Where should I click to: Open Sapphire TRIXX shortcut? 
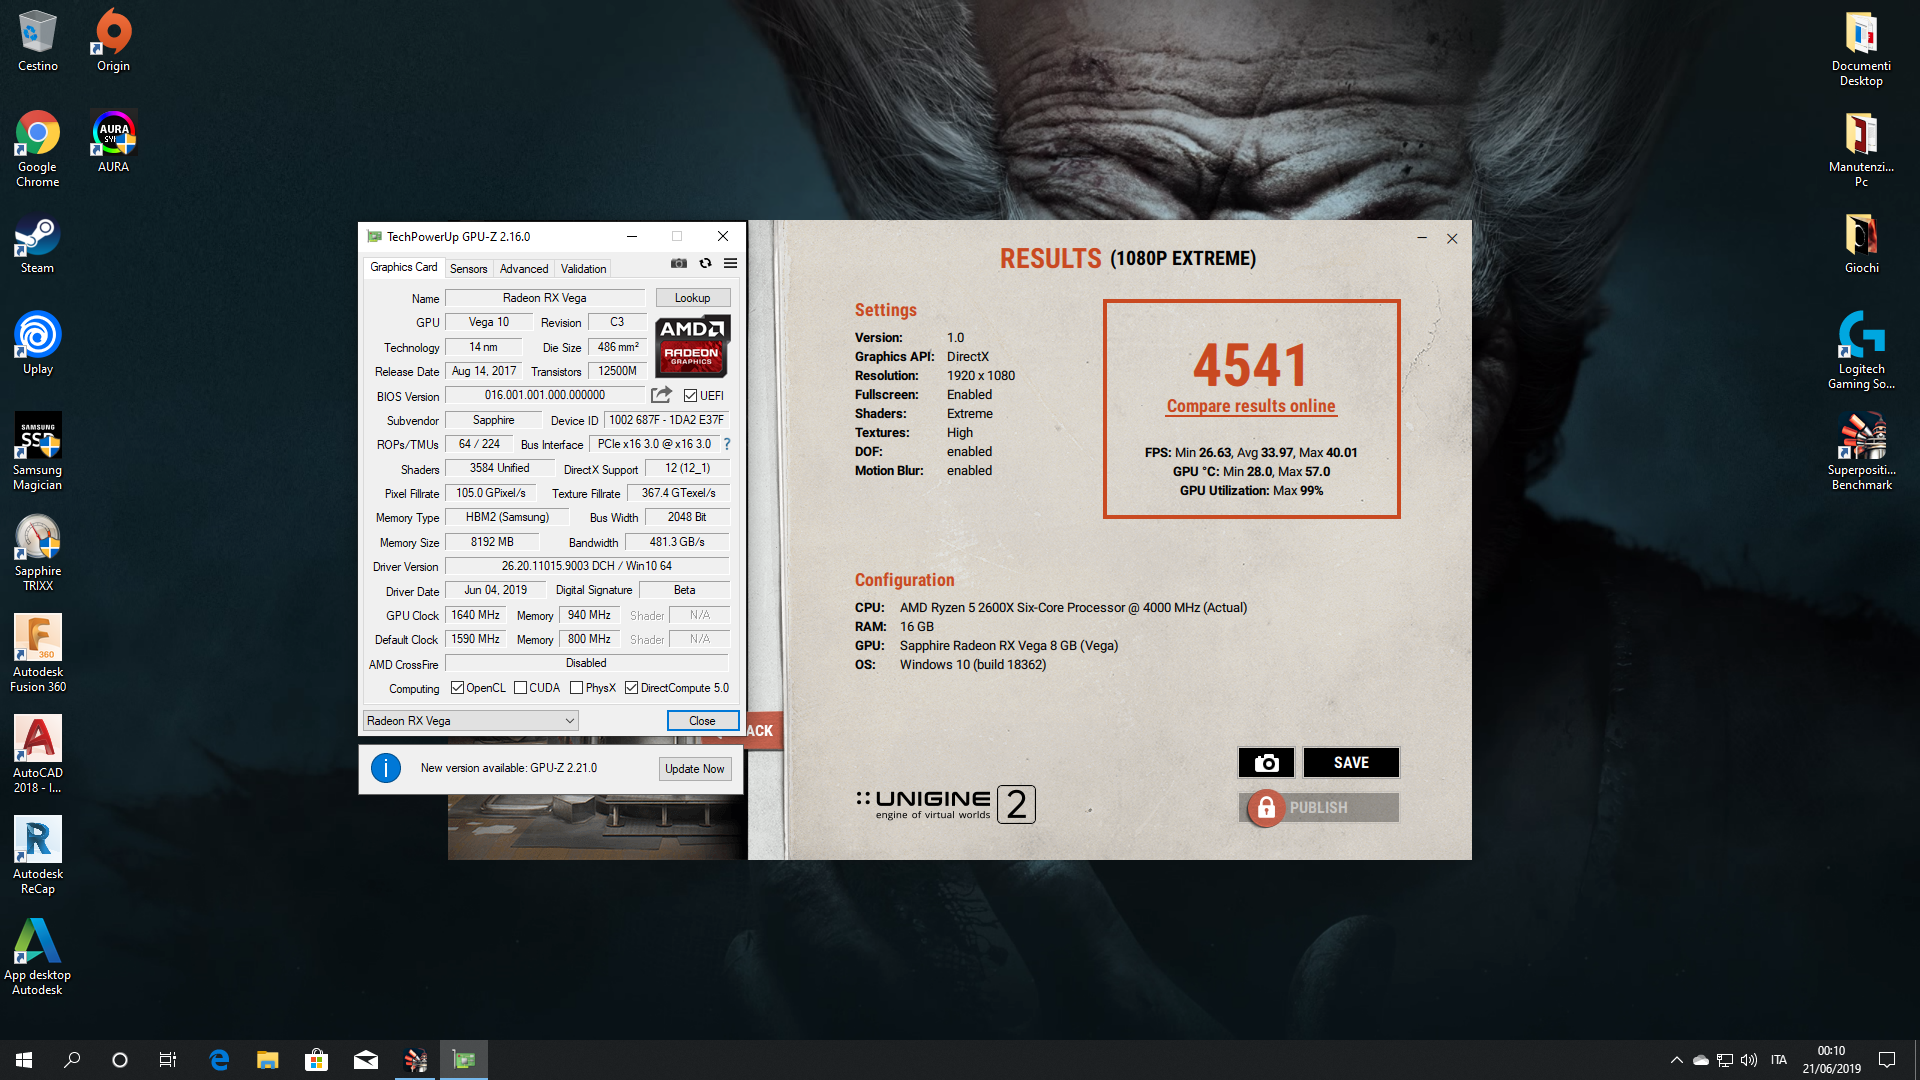(38, 553)
